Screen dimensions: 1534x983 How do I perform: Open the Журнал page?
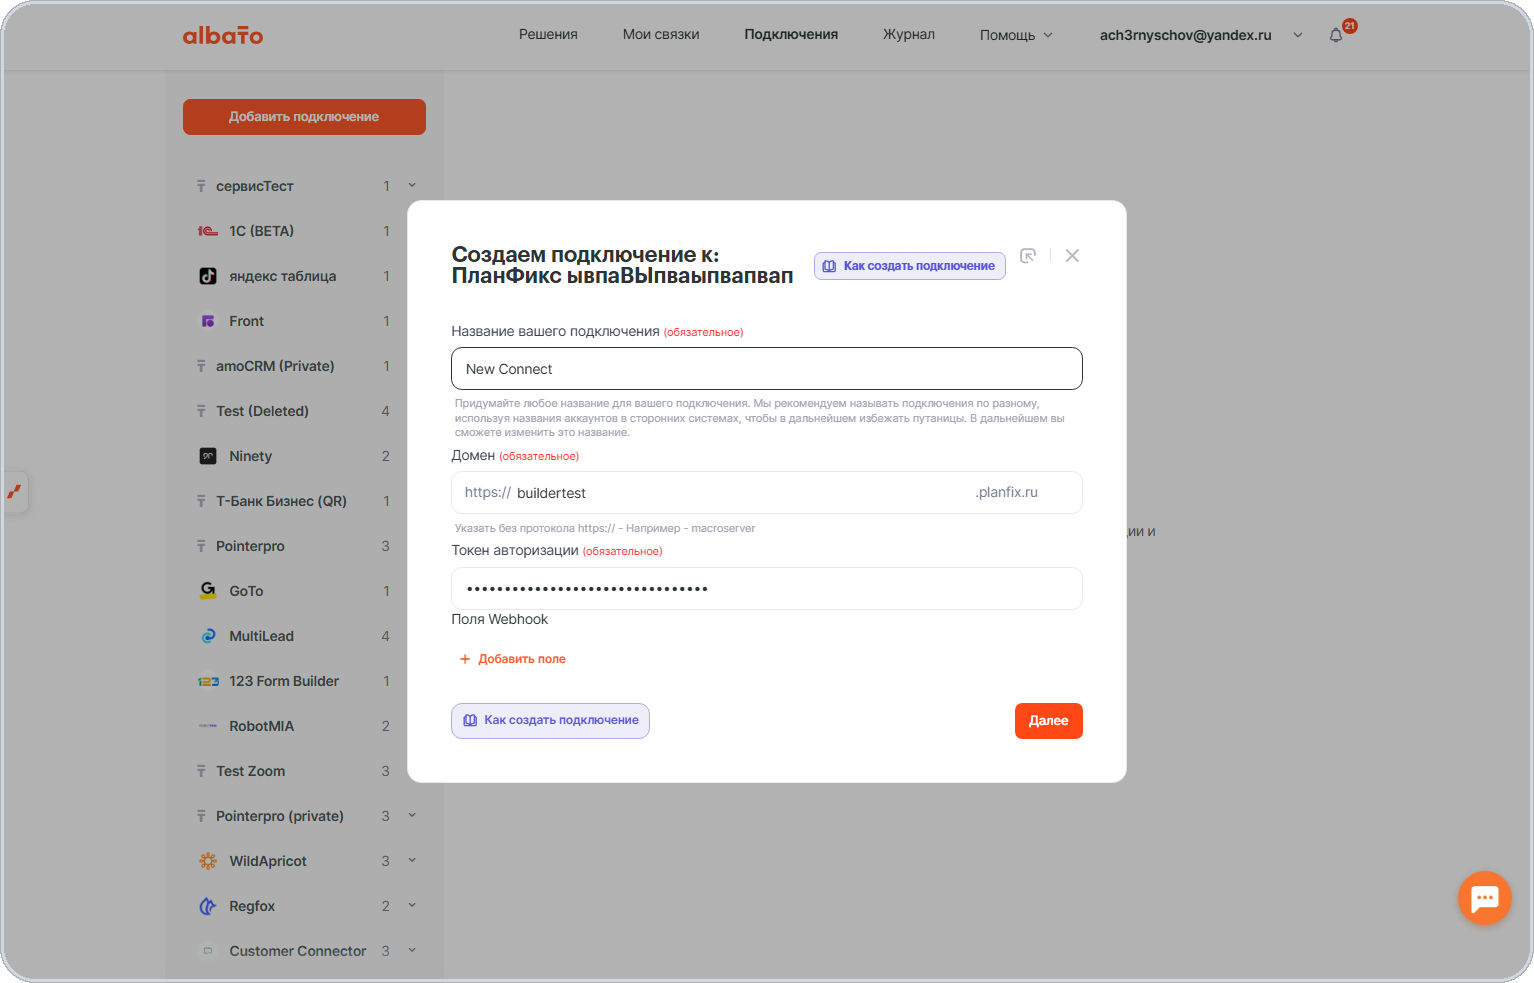point(909,34)
